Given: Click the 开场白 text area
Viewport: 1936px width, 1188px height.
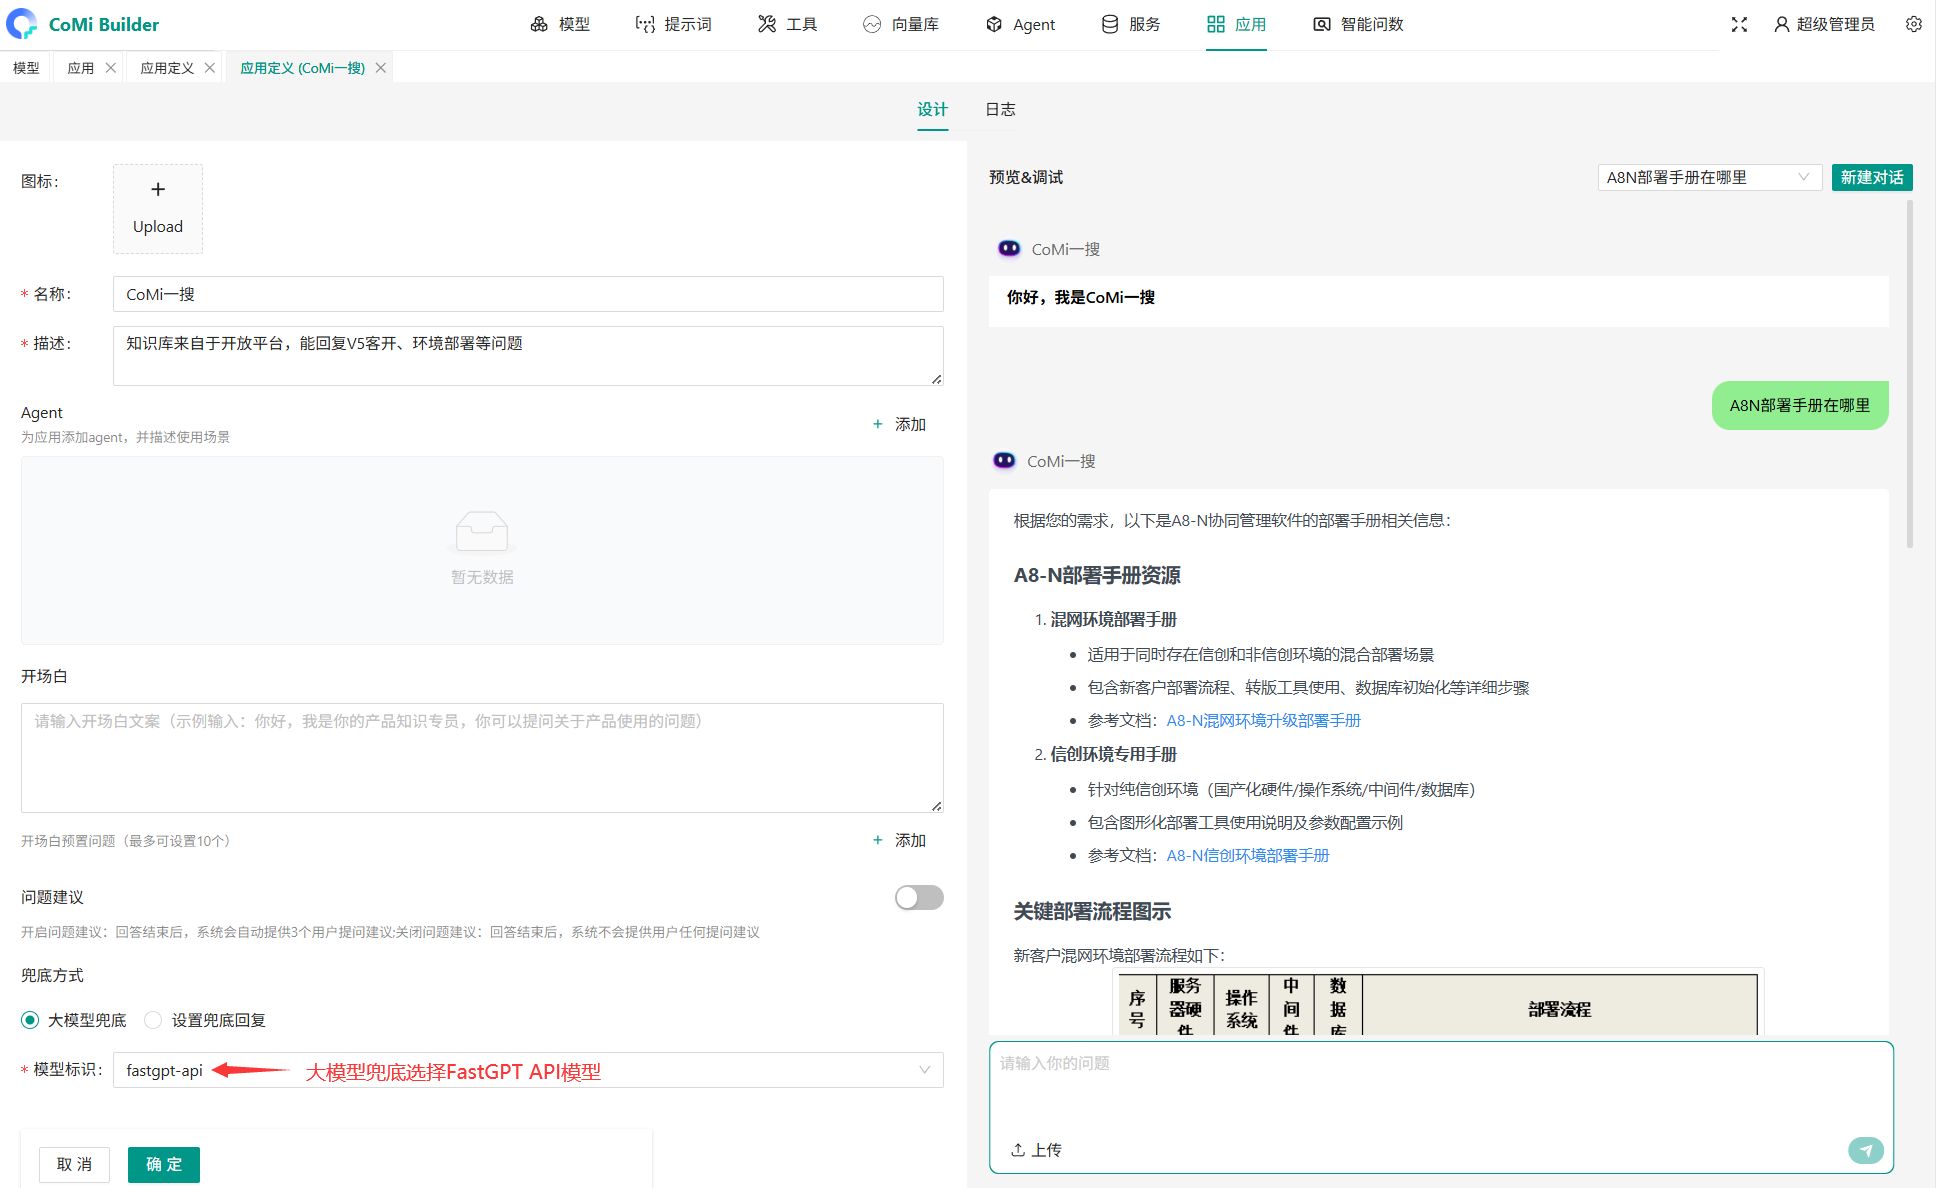Looking at the screenshot, I should coord(482,757).
